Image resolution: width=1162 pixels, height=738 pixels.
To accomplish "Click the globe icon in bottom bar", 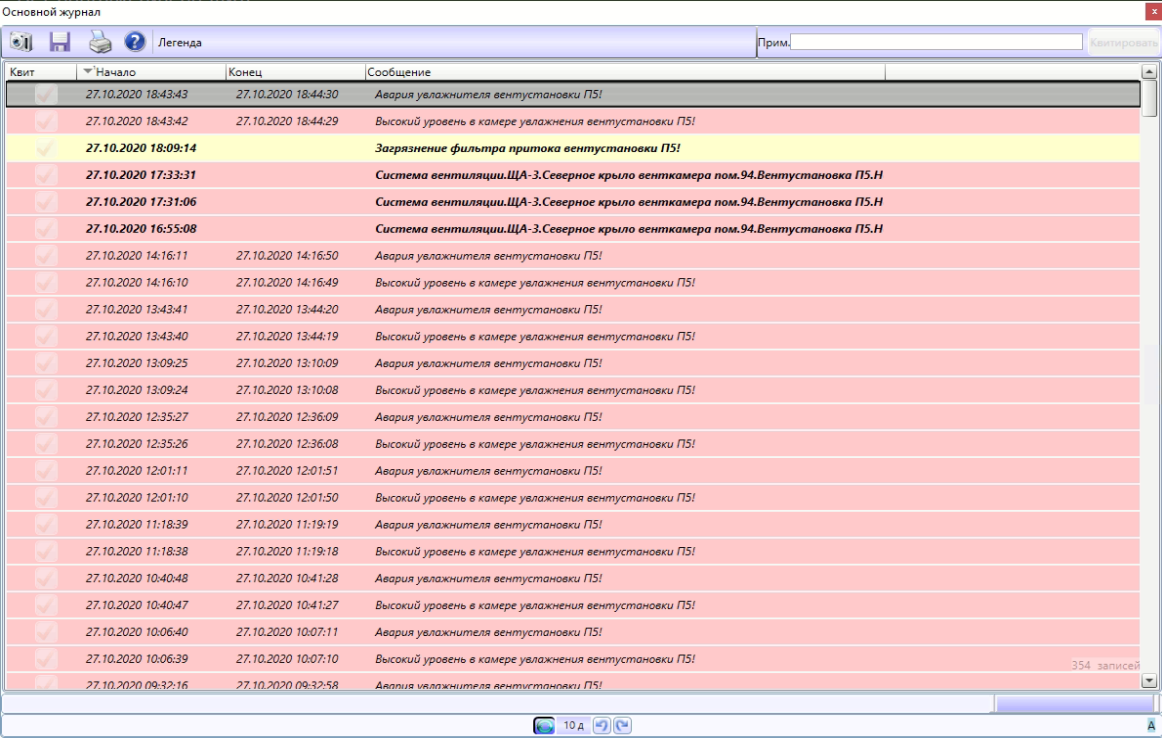I will click(544, 726).
